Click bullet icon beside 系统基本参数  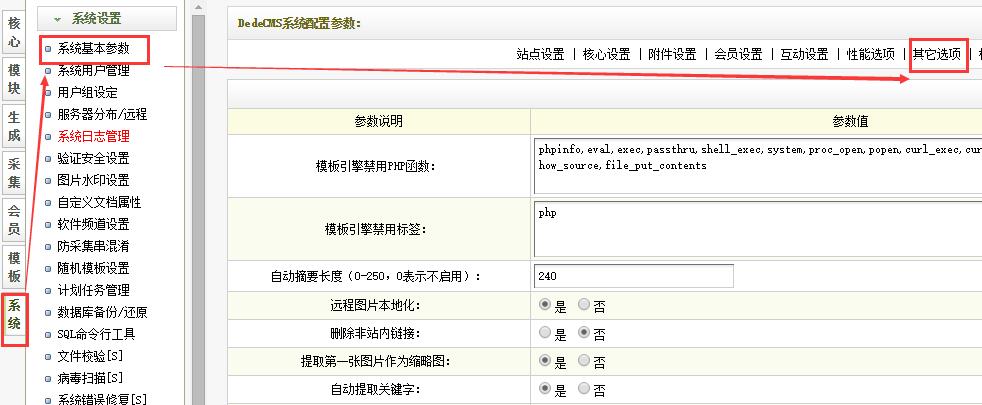click(48, 49)
